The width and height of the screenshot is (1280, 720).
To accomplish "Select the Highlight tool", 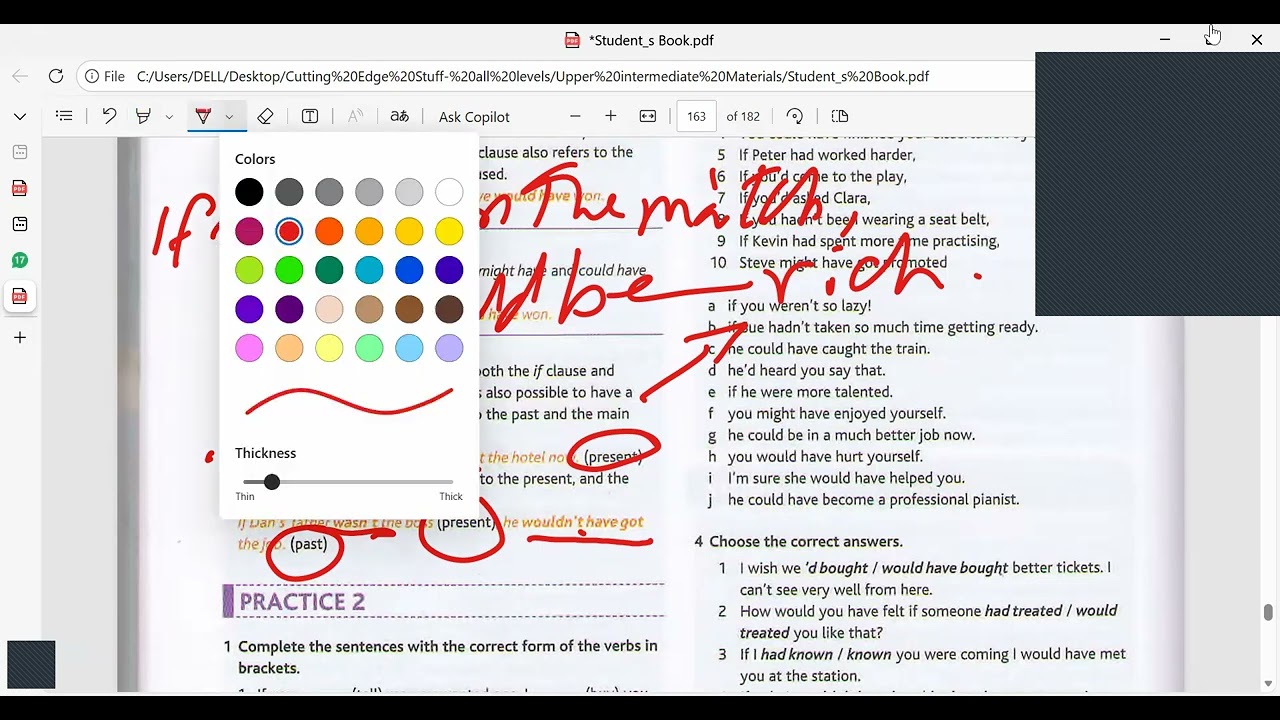I will tap(143, 116).
